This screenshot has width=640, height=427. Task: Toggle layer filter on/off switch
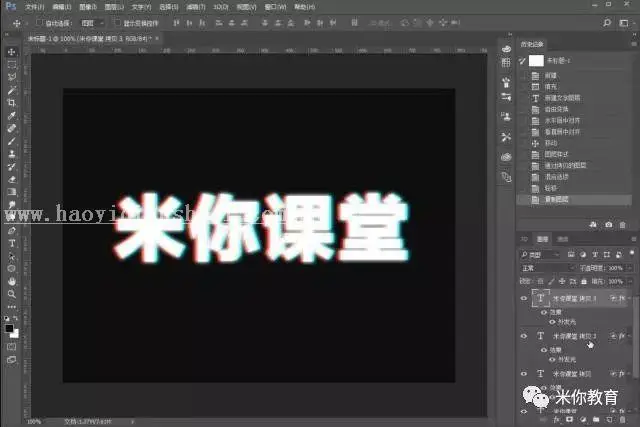click(x=632, y=254)
